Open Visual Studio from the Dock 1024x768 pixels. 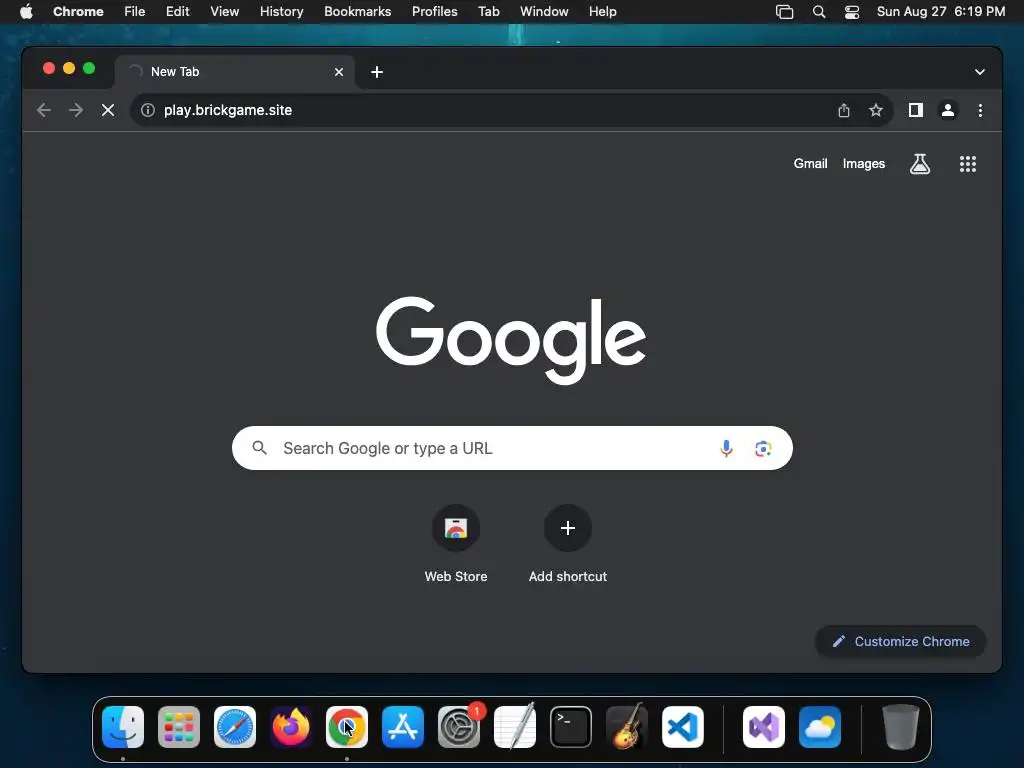pyautogui.click(x=763, y=727)
